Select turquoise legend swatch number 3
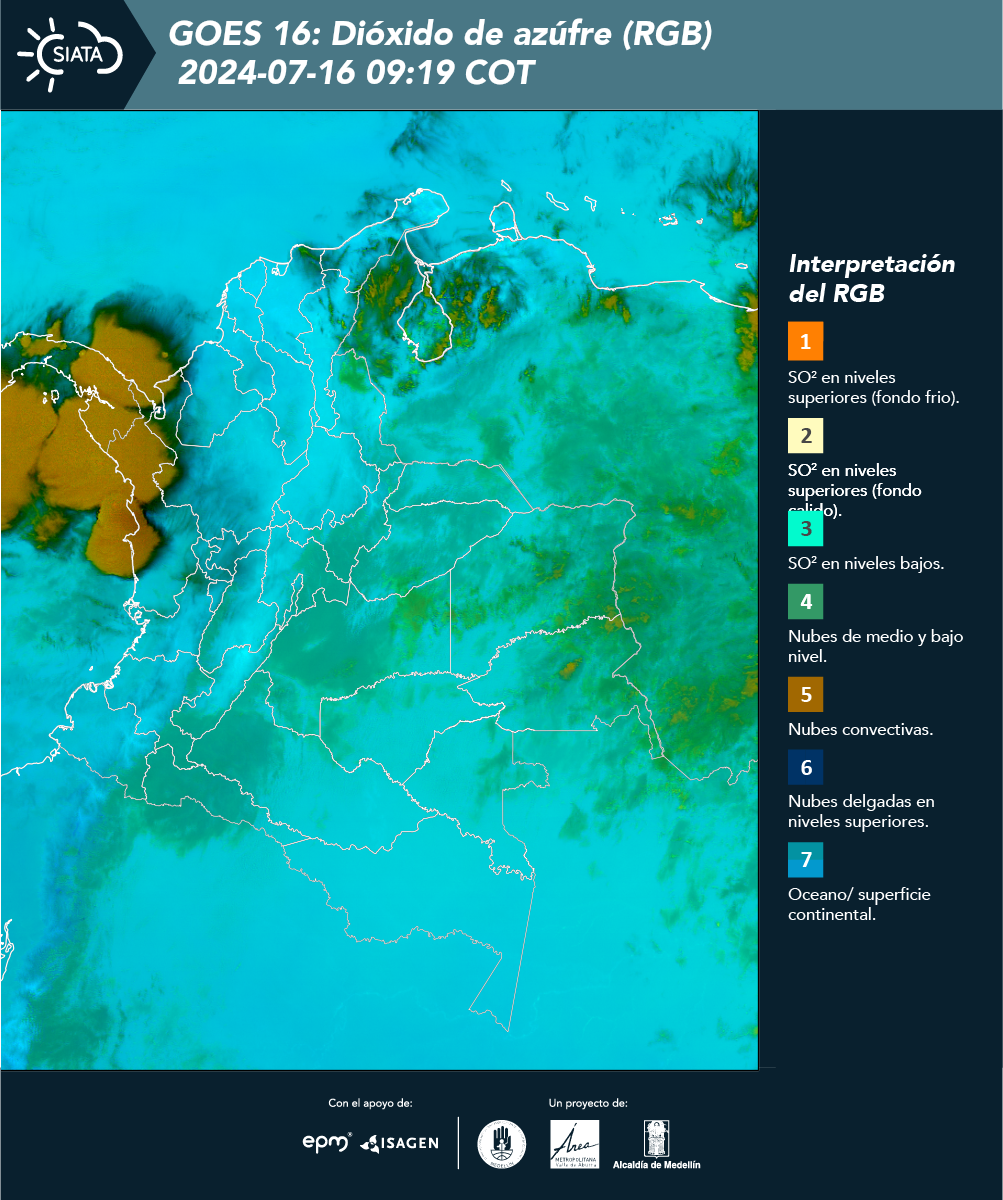The image size is (1003, 1200). (x=805, y=529)
